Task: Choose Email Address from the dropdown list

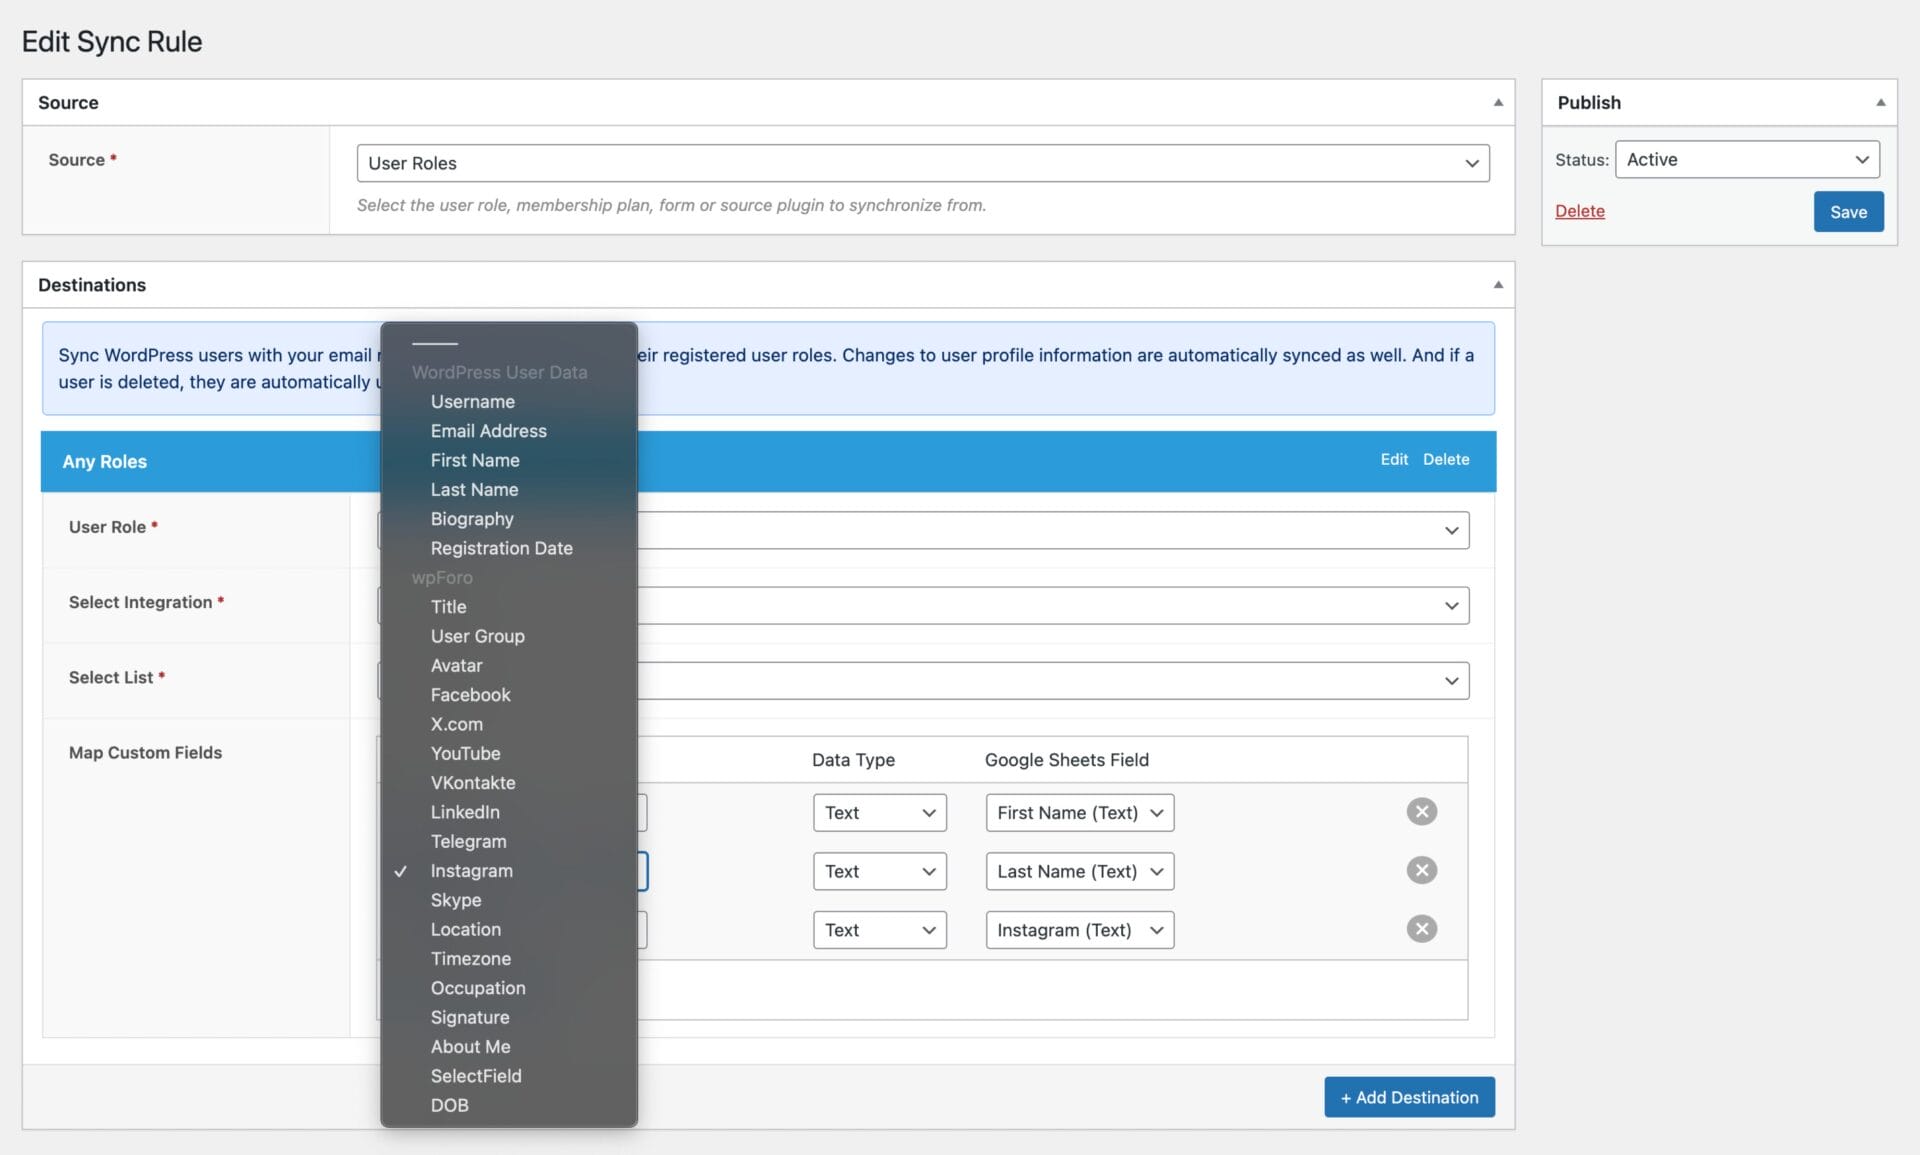Action: tap(488, 431)
